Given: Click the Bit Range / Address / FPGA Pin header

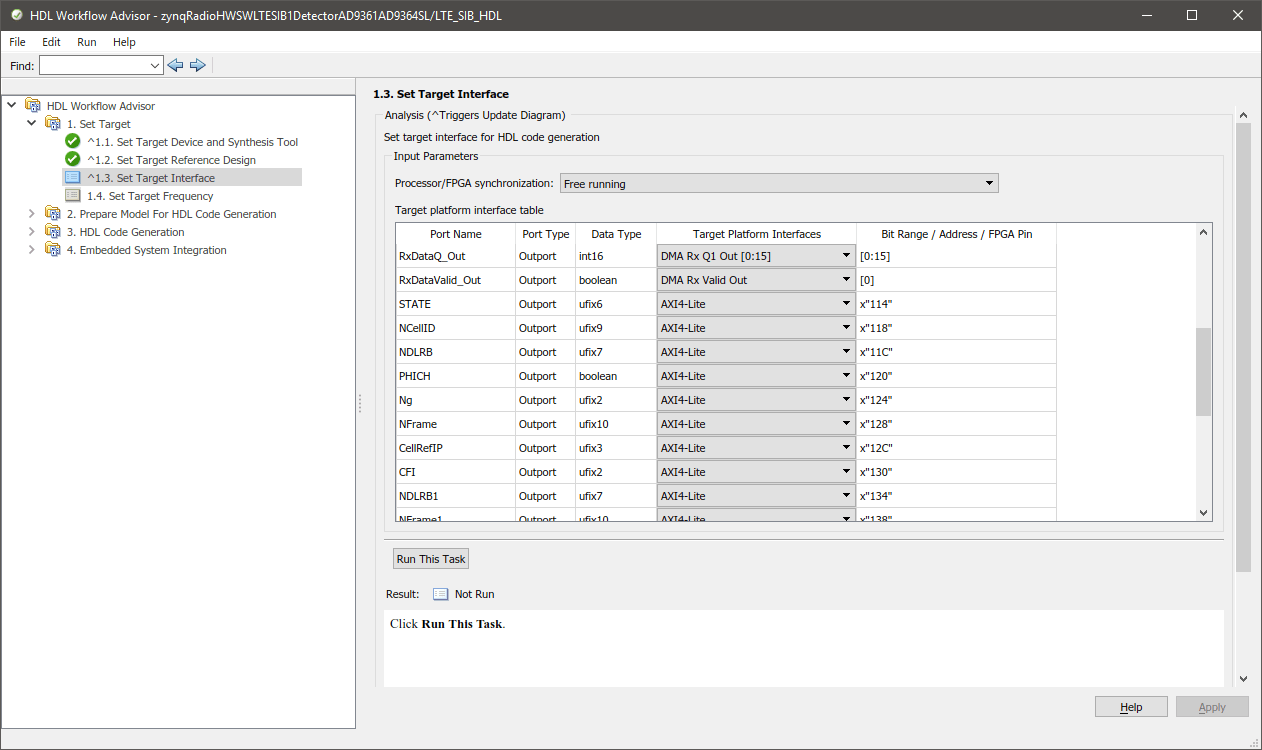Looking at the screenshot, I should click(956, 234).
